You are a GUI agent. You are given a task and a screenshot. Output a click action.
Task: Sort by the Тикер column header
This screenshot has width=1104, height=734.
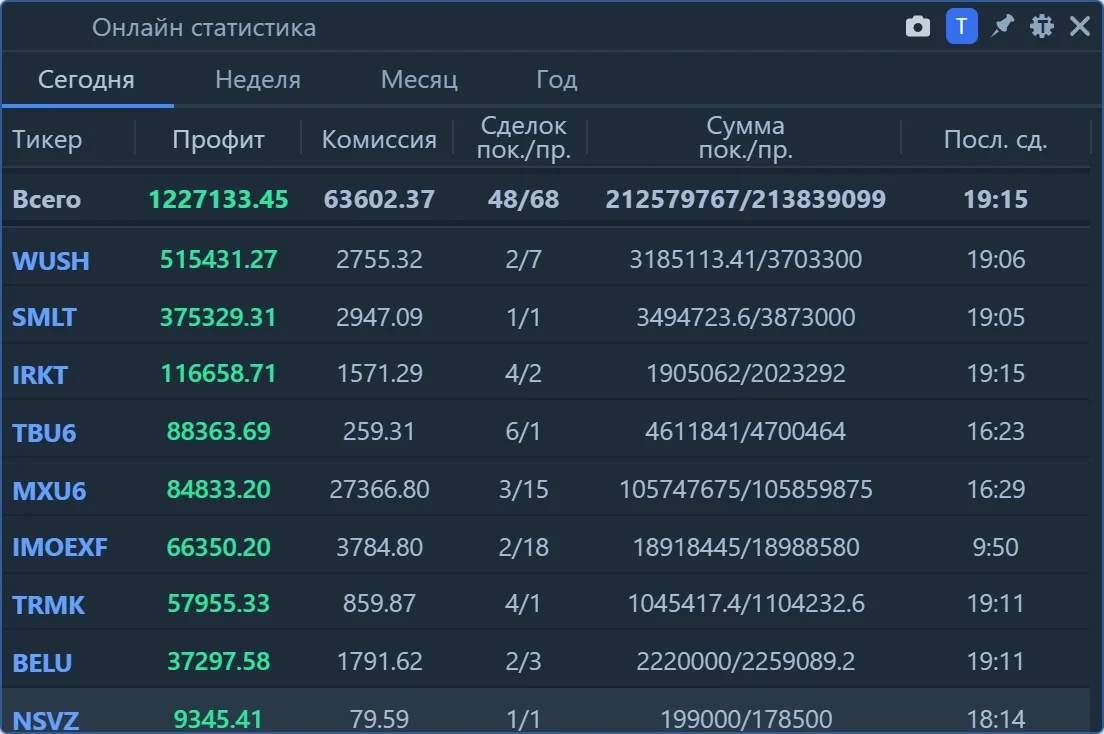tap(47, 139)
